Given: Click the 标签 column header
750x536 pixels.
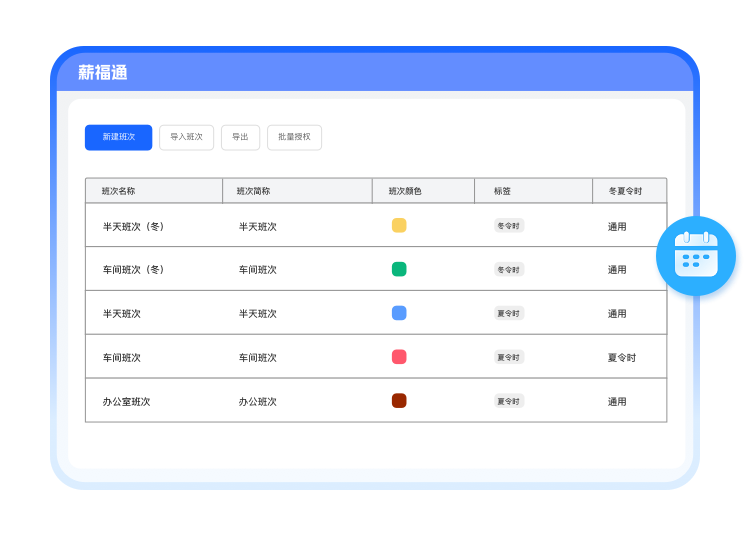Looking at the screenshot, I should coord(502,191).
